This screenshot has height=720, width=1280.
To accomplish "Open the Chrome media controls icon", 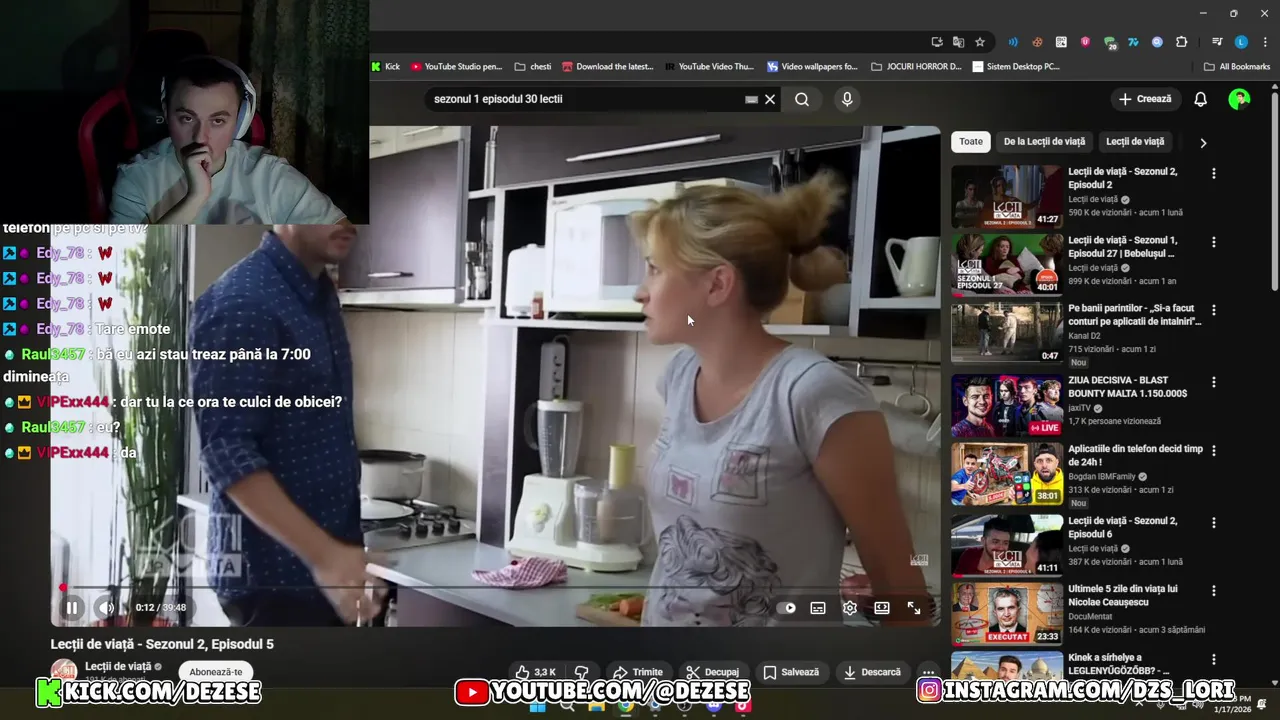I will pyautogui.click(x=1217, y=42).
